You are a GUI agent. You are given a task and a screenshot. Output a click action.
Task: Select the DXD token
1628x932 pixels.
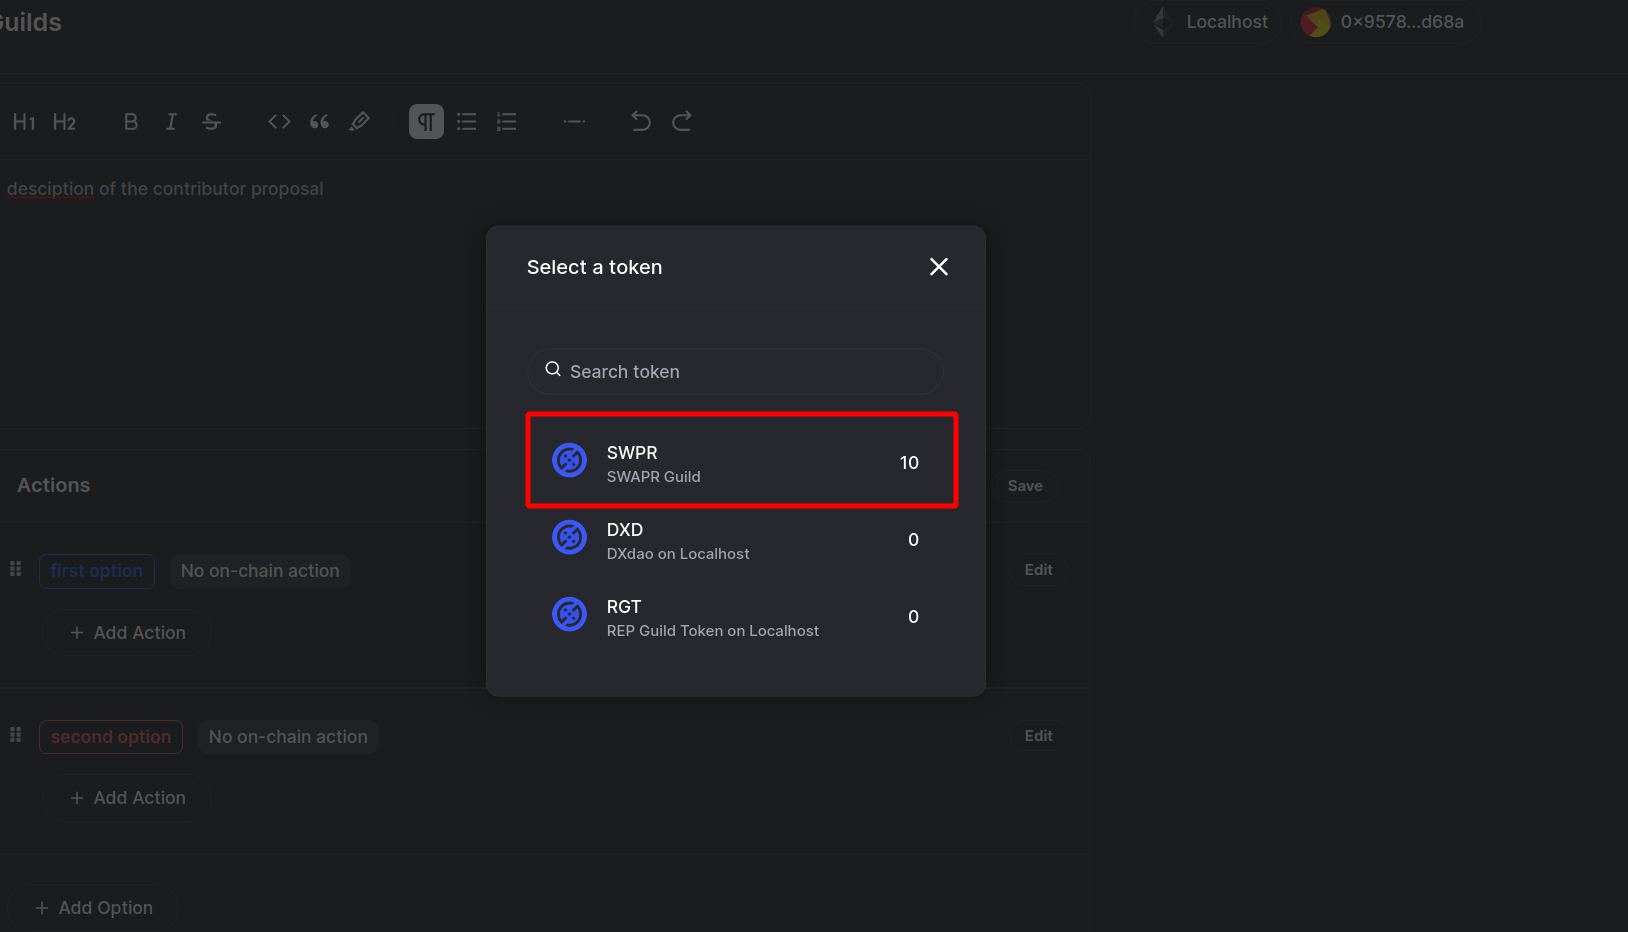(x=736, y=540)
